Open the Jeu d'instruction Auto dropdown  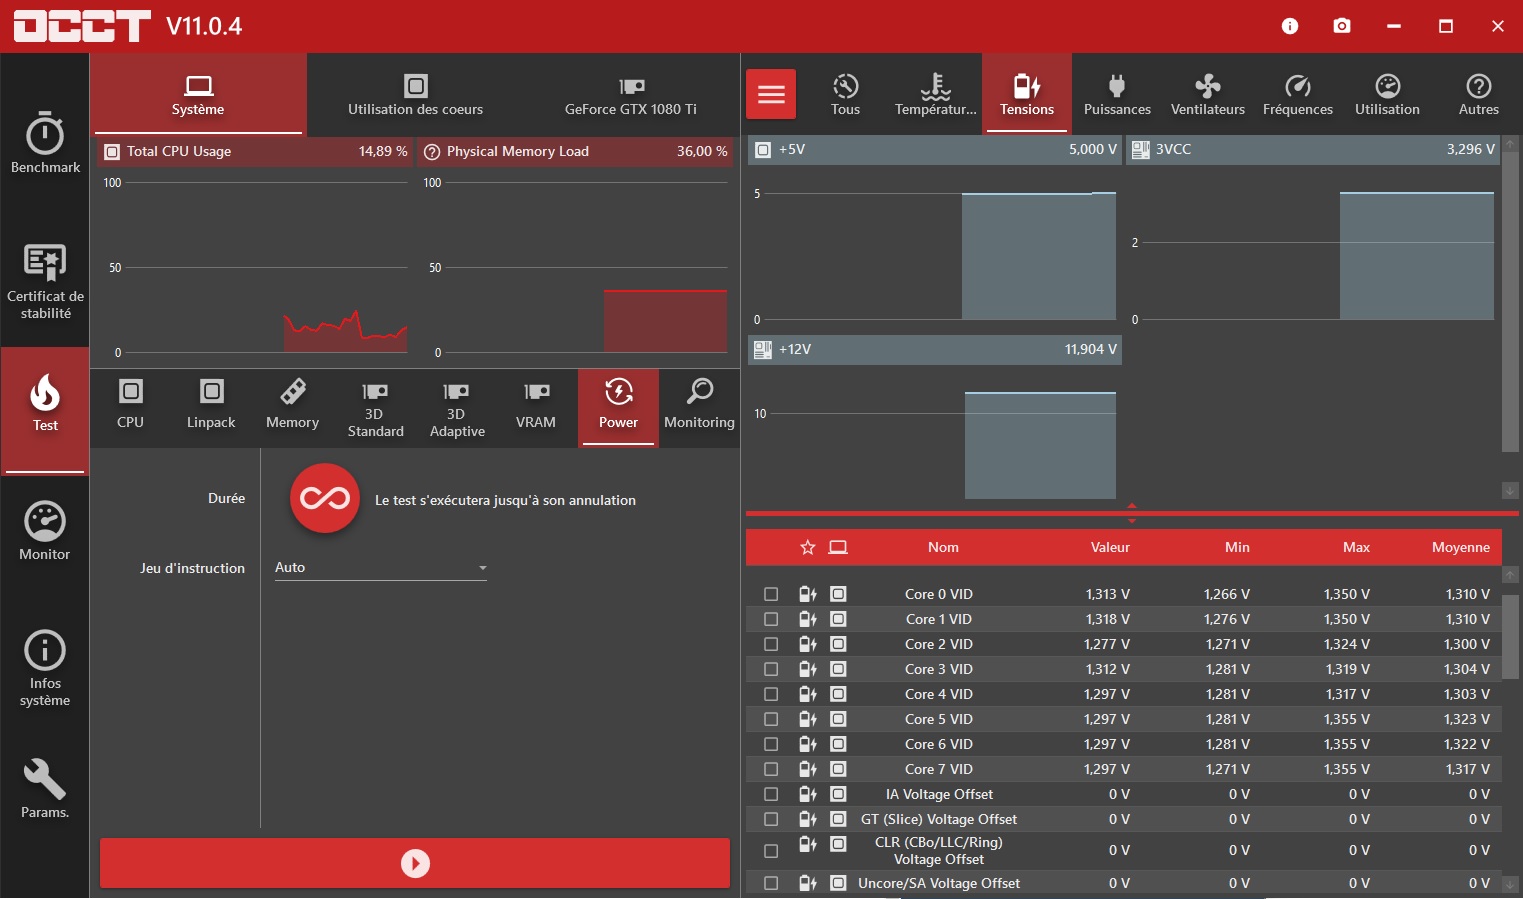point(380,568)
